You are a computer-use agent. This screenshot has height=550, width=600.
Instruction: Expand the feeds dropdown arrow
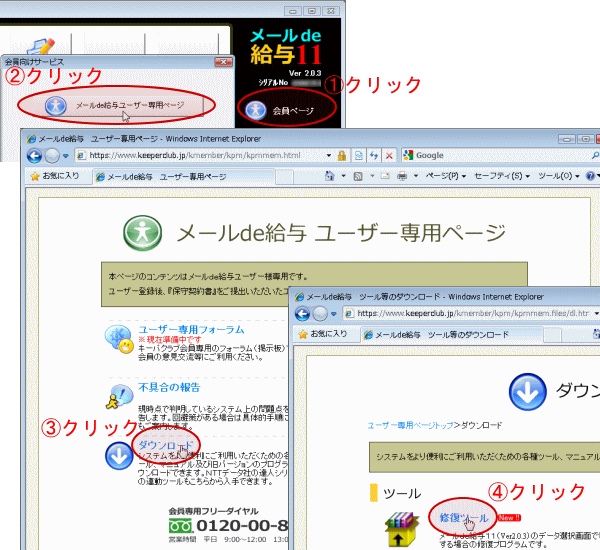click(x=372, y=176)
